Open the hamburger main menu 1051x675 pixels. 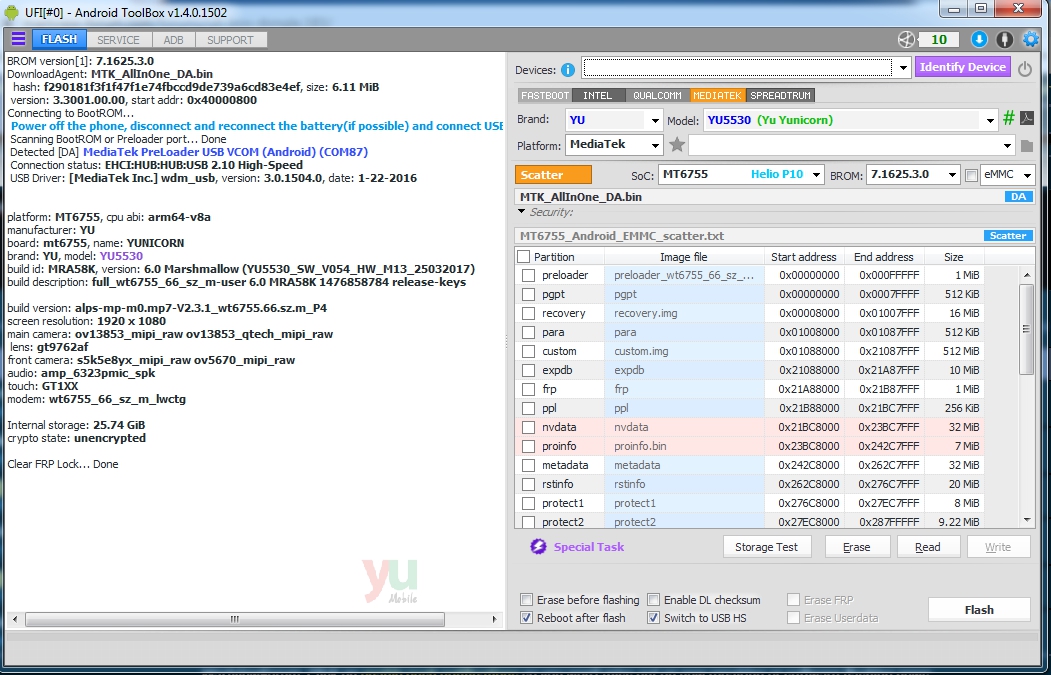pyautogui.click(x=18, y=39)
